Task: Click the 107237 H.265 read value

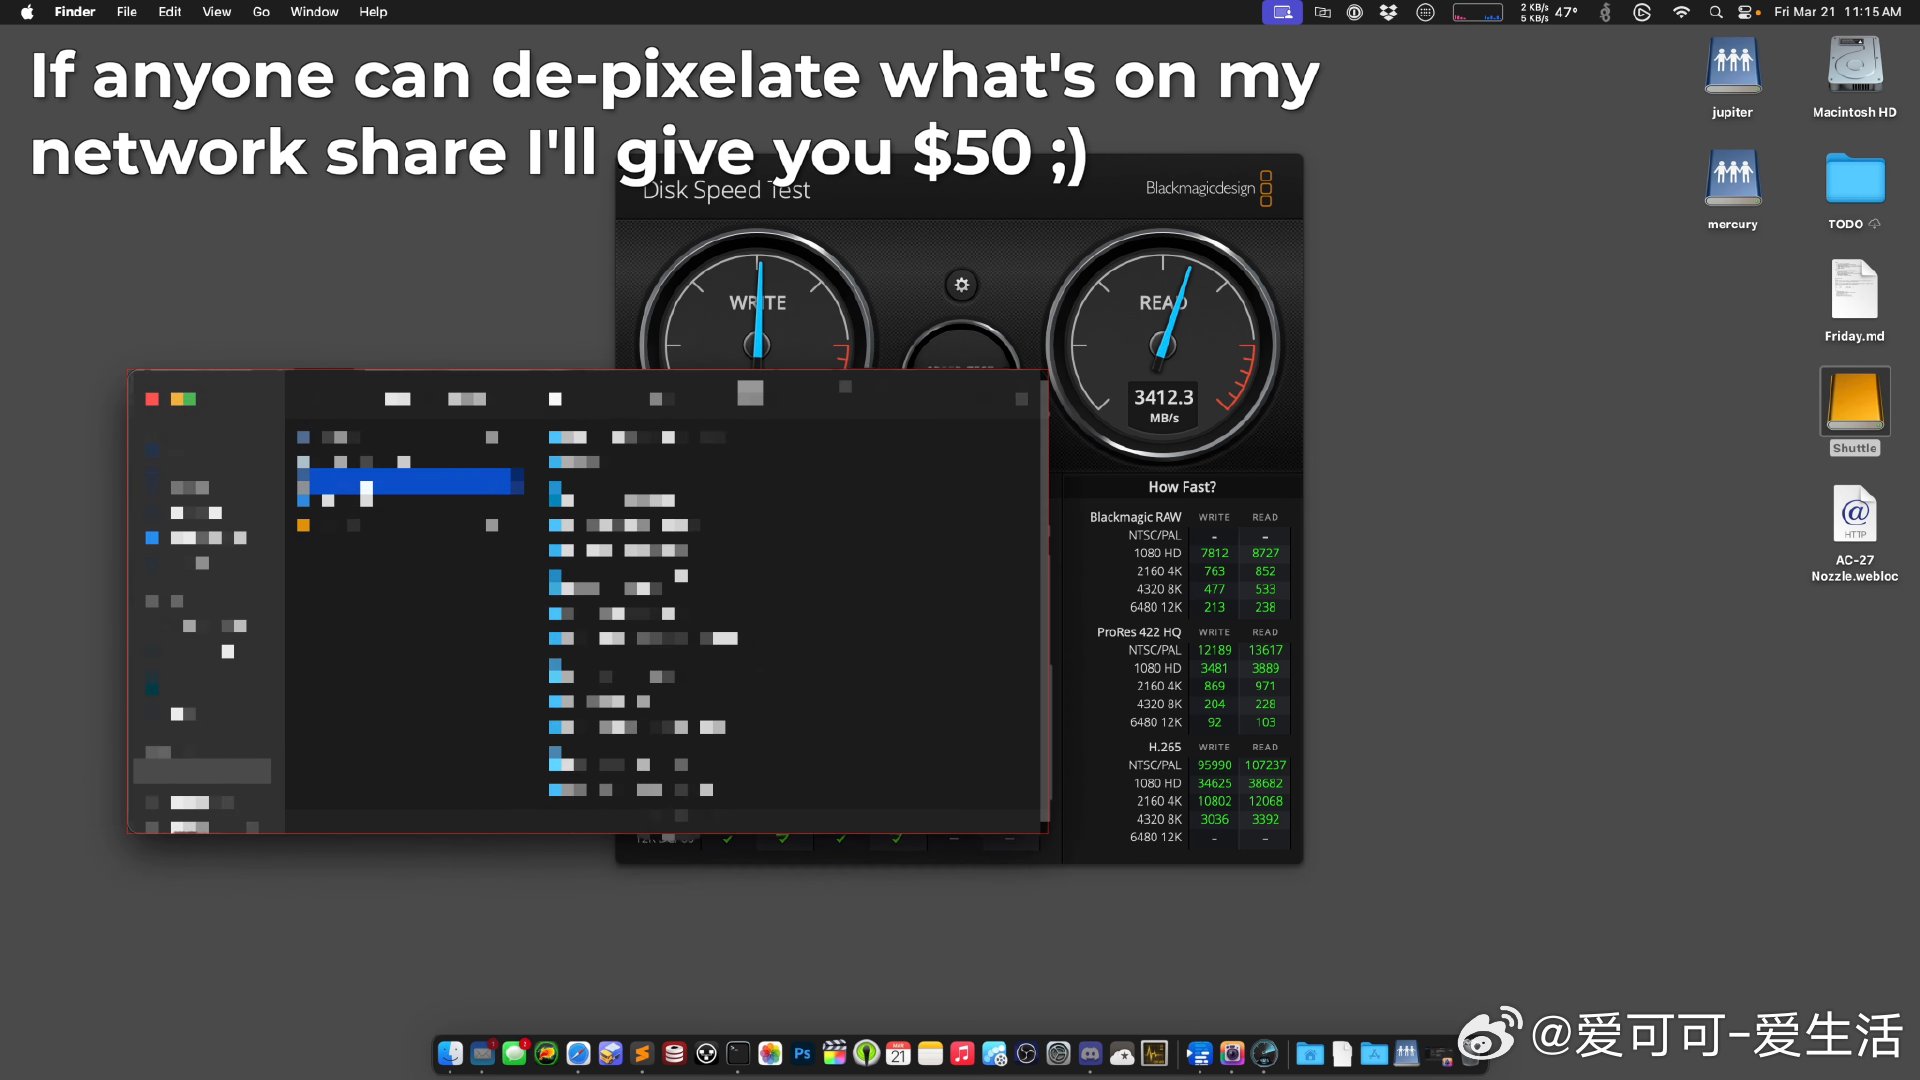Action: pyautogui.click(x=1265, y=765)
